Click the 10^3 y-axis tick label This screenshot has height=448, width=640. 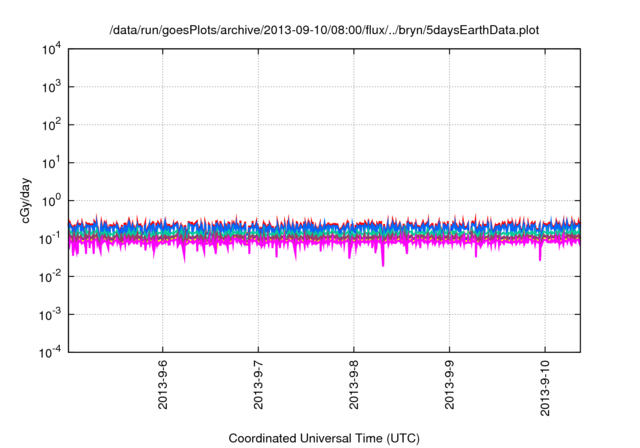pyautogui.click(x=52, y=87)
